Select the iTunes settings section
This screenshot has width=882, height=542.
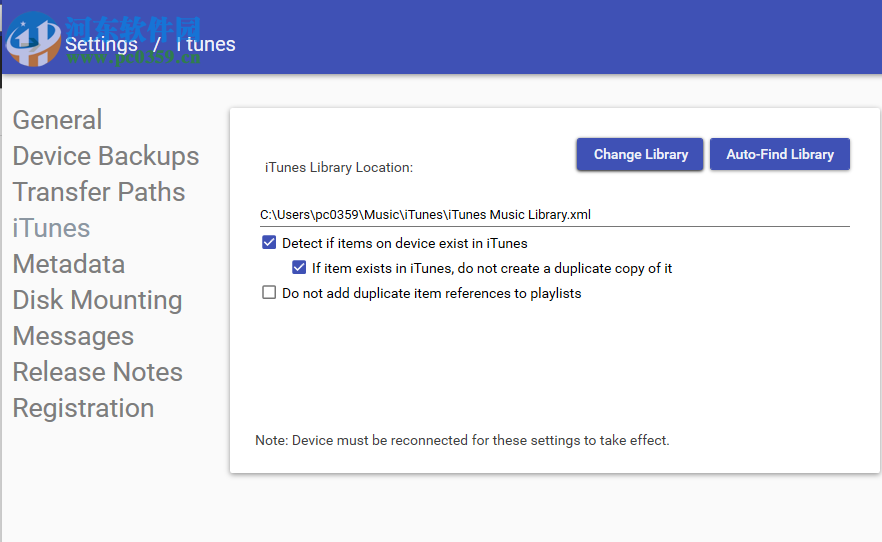point(51,228)
